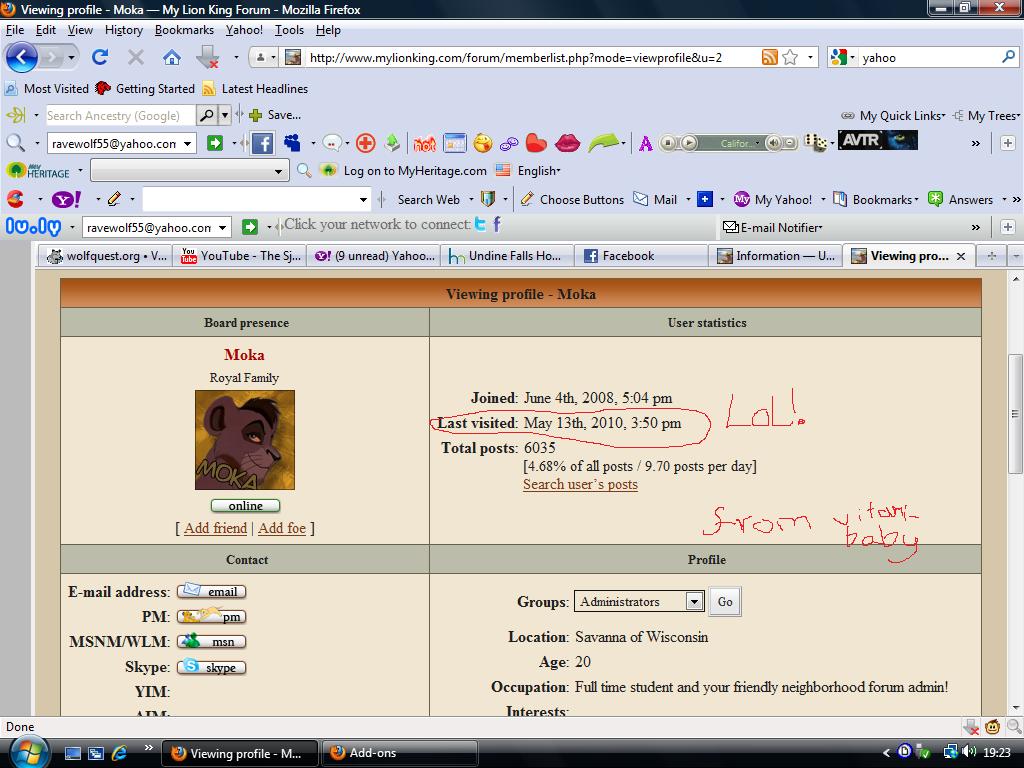Click the page vertical scrollbar thumb
This screenshot has height=768, width=1024.
tap(1015, 414)
